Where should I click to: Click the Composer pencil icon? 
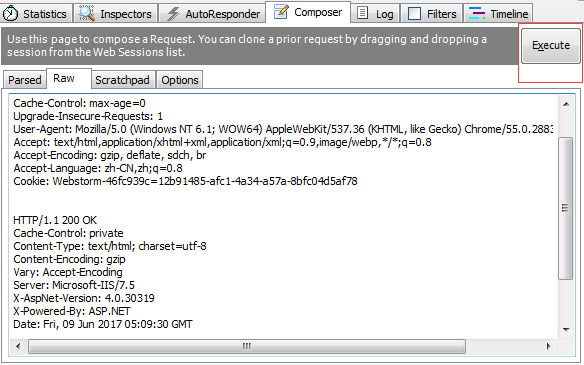point(281,12)
